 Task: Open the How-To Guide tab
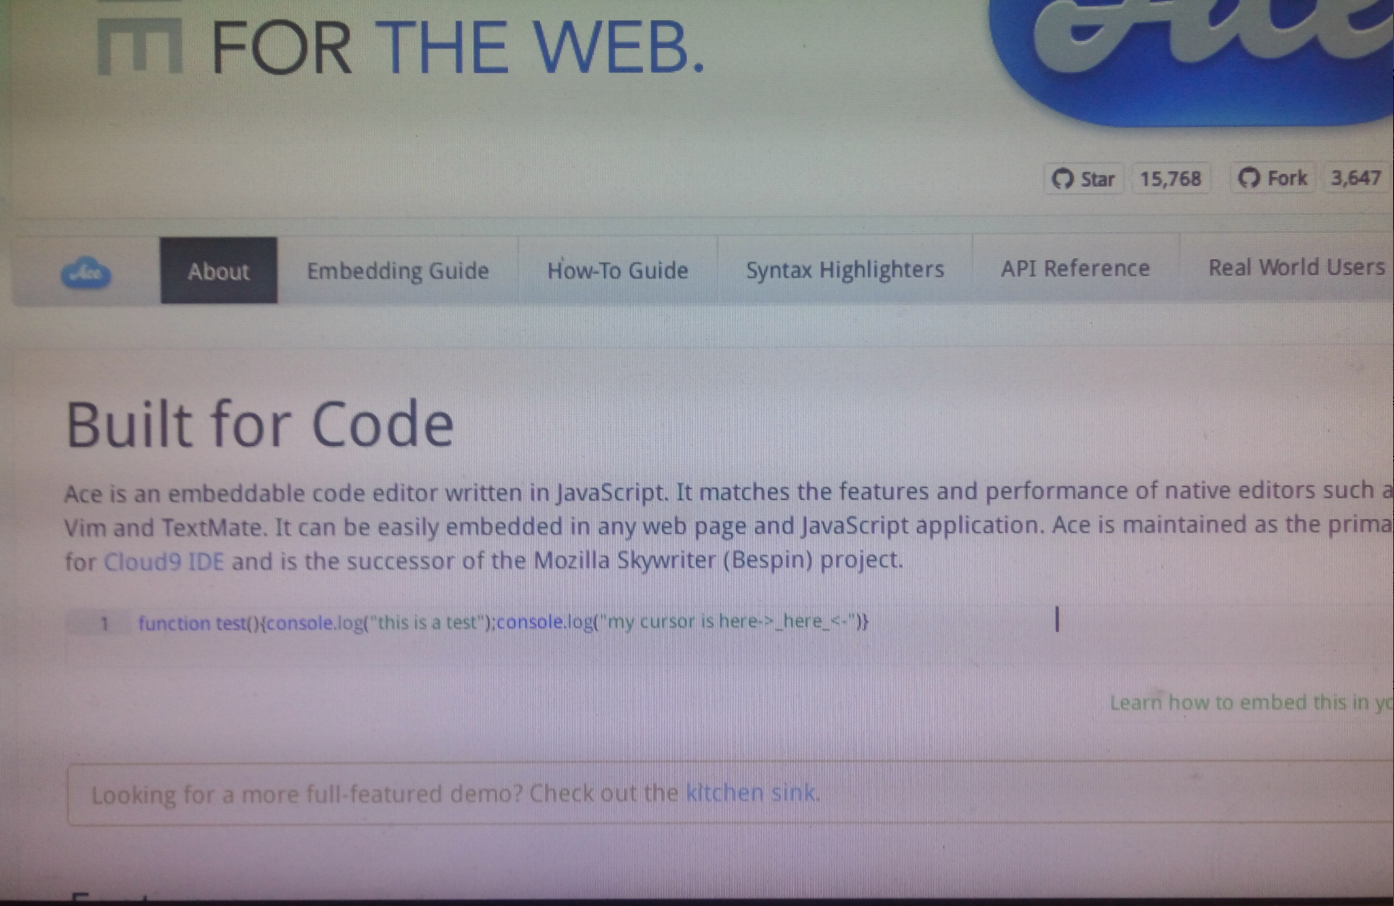pyautogui.click(x=617, y=270)
